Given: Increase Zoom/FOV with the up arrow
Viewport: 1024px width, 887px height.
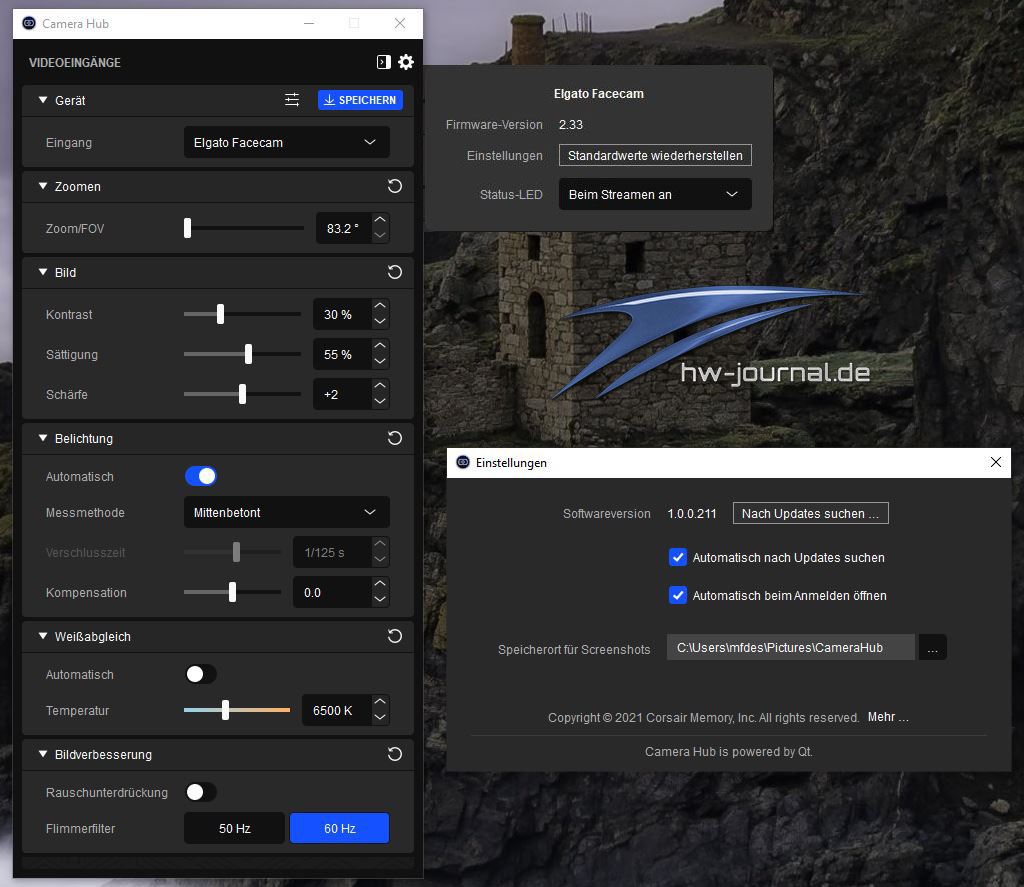Looking at the screenshot, I should pos(380,221).
